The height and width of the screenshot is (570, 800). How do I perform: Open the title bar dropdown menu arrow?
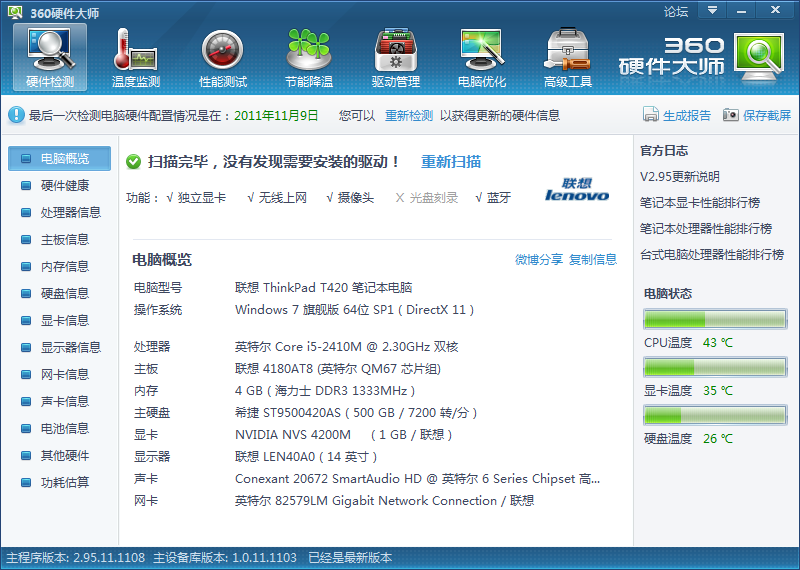(712, 10)
